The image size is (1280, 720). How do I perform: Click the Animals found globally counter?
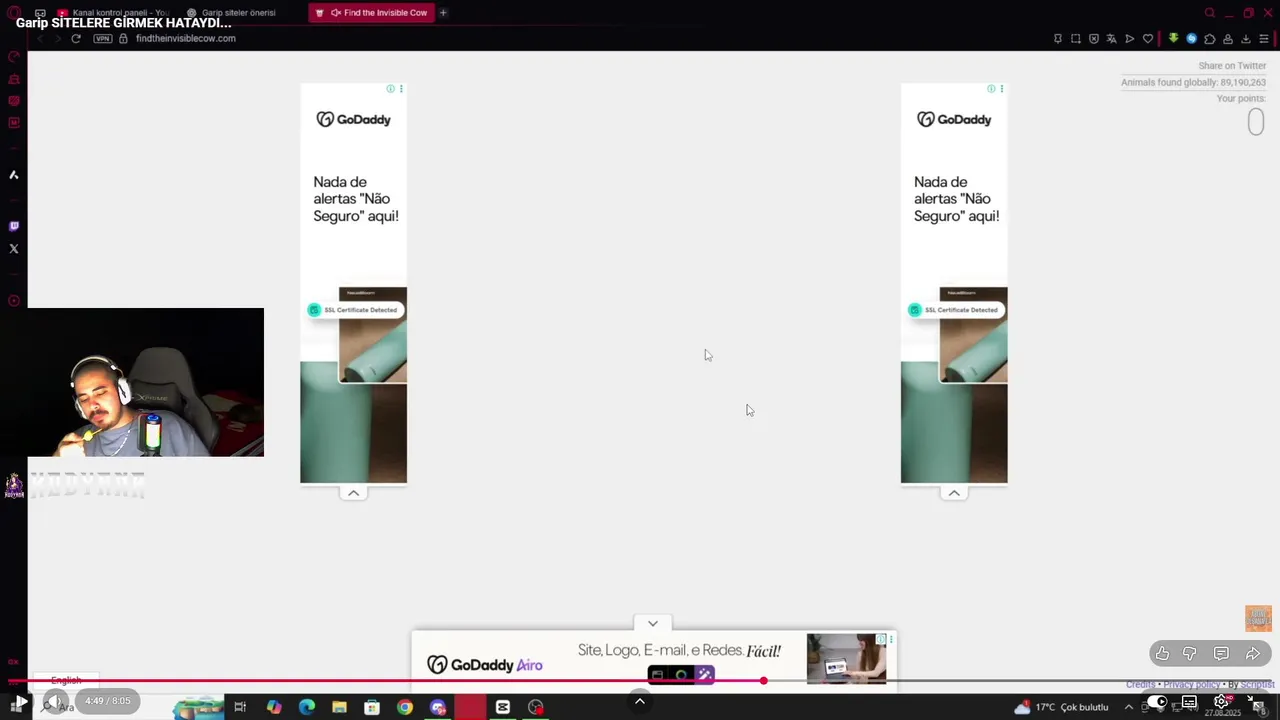tap(1193, 83)
